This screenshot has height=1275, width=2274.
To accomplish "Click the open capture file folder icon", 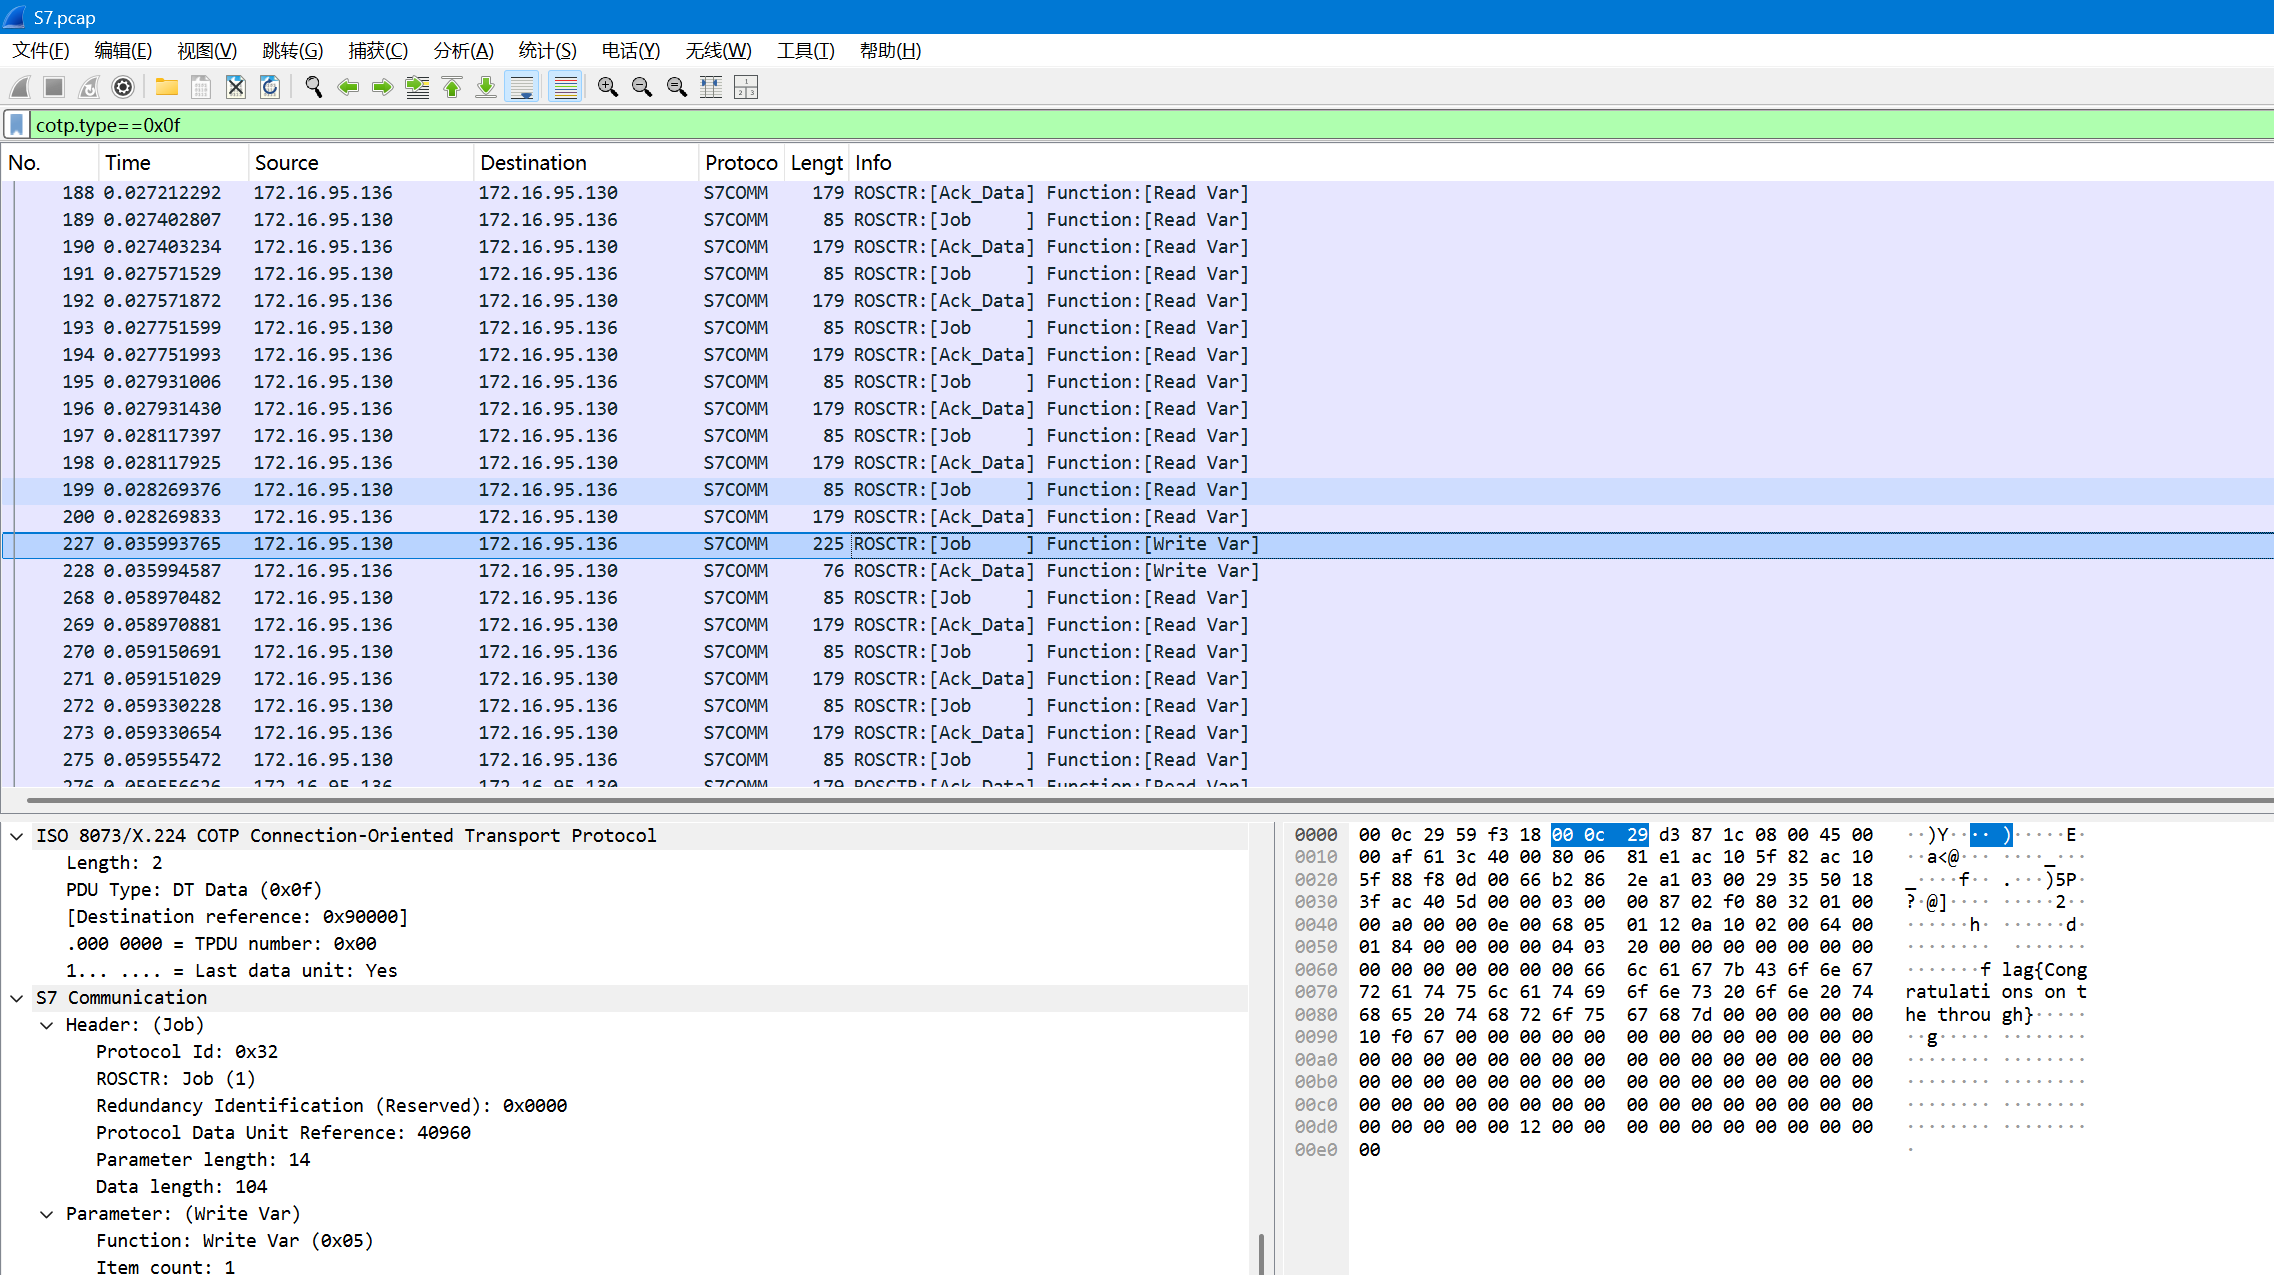I will [x=166, y=88].
